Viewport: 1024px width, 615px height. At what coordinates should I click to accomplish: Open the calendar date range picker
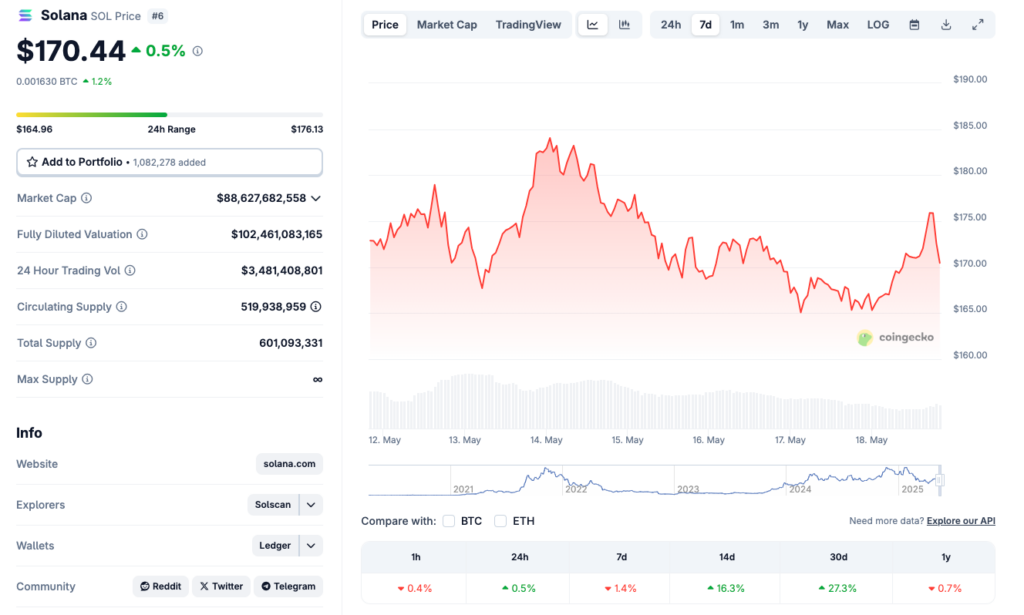(x=914, y=25)
